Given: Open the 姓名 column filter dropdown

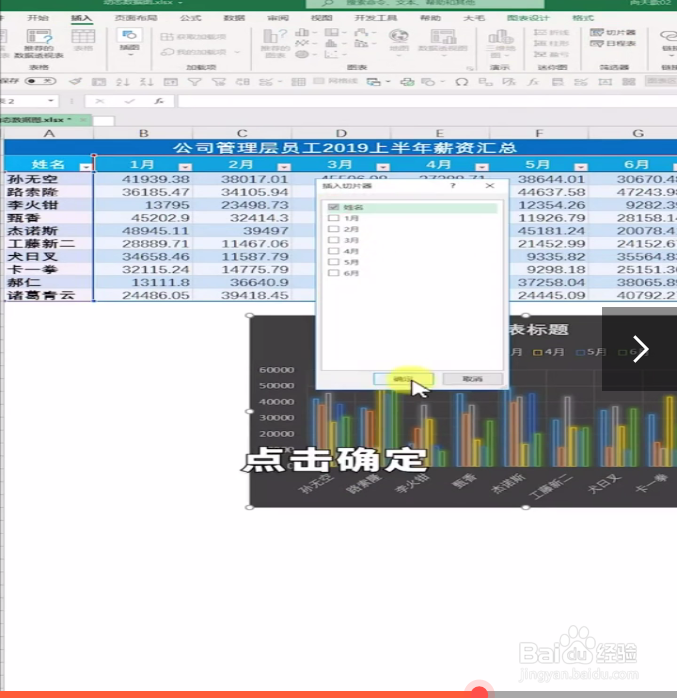Looking at the screenshot, I should coord(85,167).
